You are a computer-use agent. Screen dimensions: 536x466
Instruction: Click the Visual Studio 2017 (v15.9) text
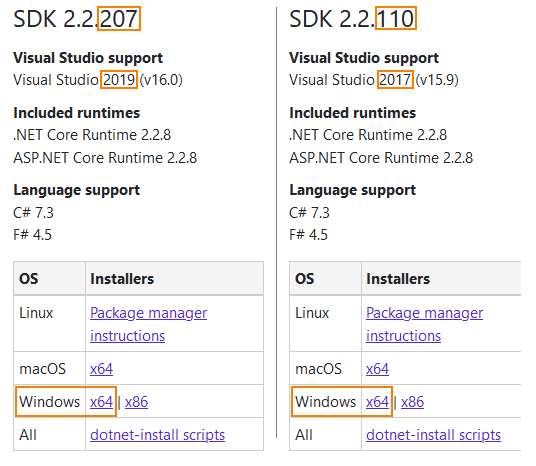click(374, 80)
